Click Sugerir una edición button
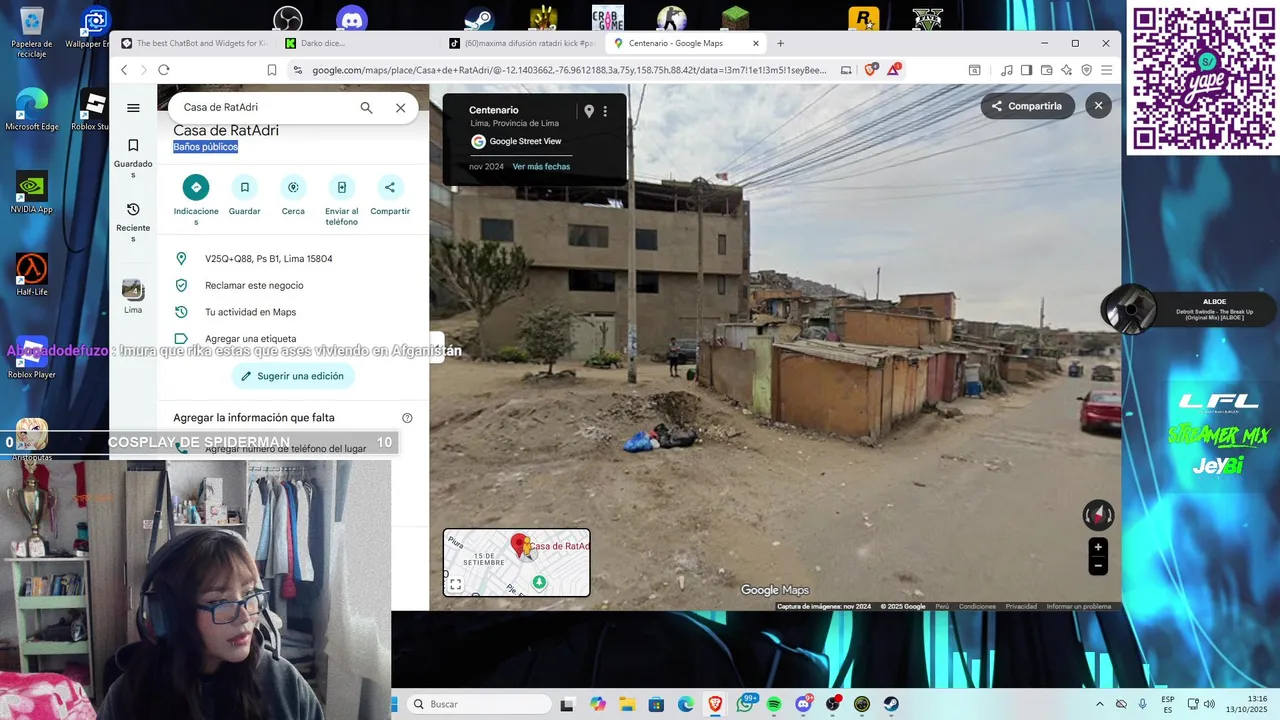 (x=293, y=376)
